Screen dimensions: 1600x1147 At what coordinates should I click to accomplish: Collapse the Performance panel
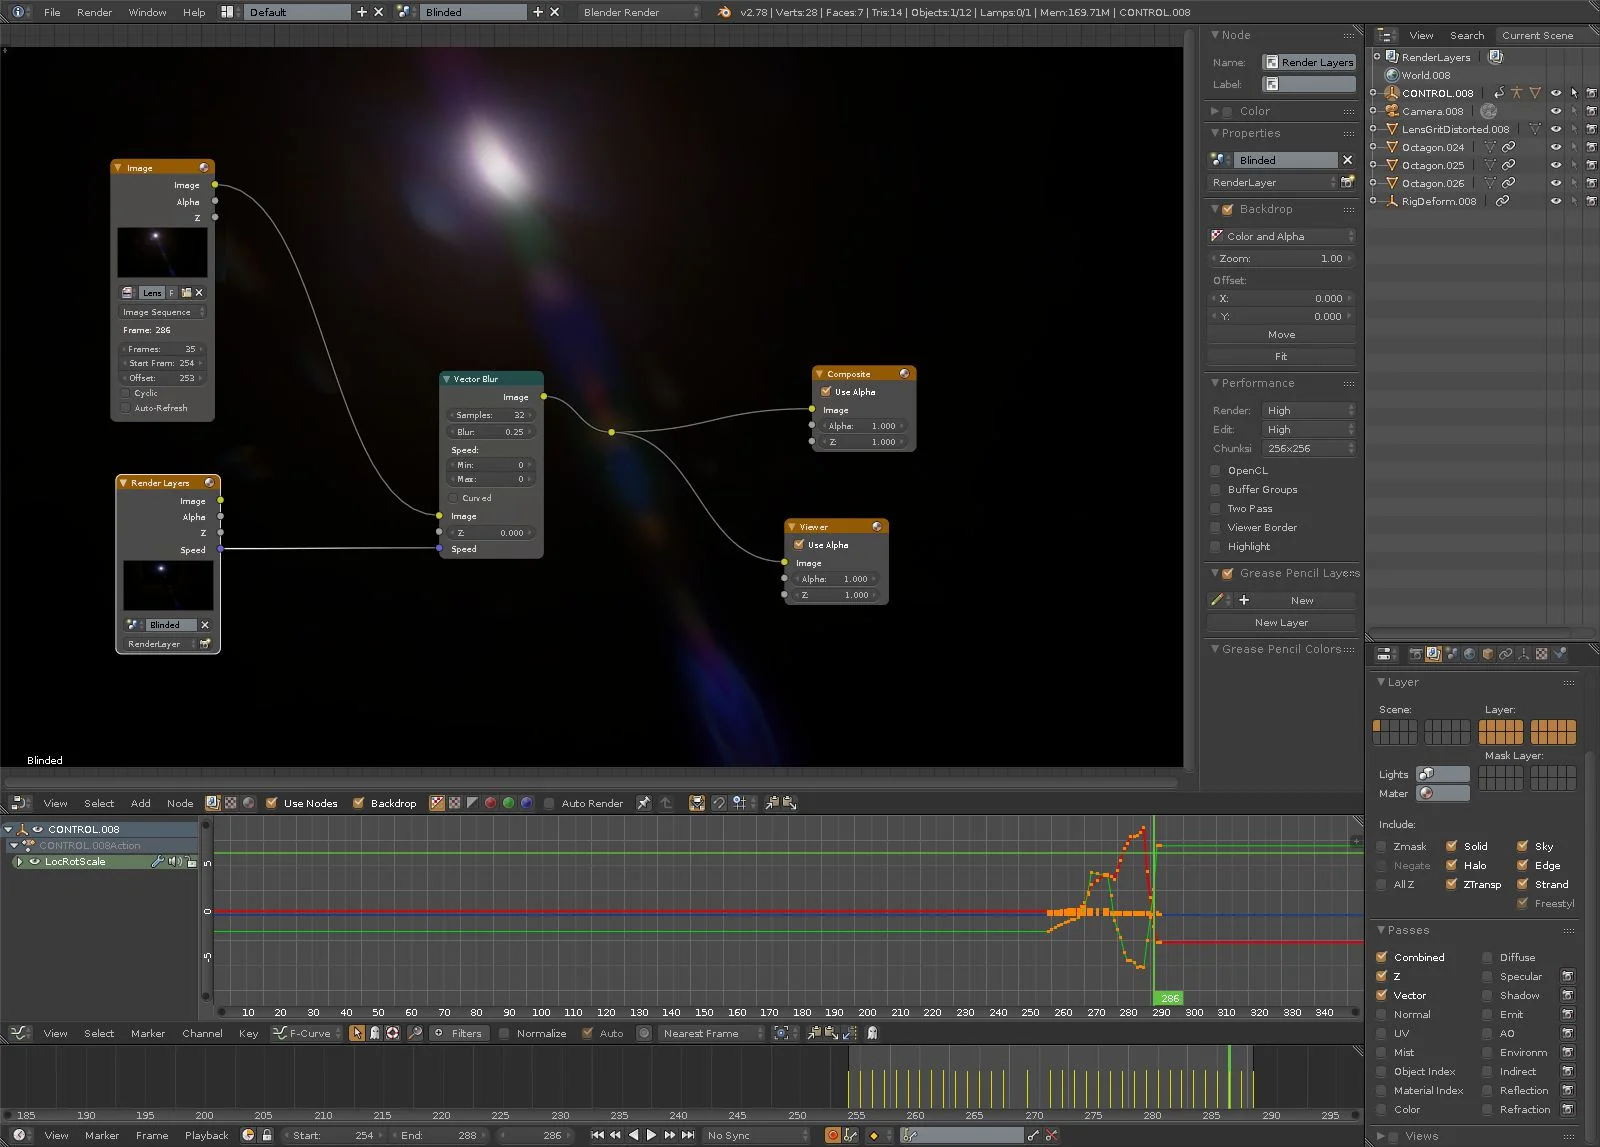1215,383
